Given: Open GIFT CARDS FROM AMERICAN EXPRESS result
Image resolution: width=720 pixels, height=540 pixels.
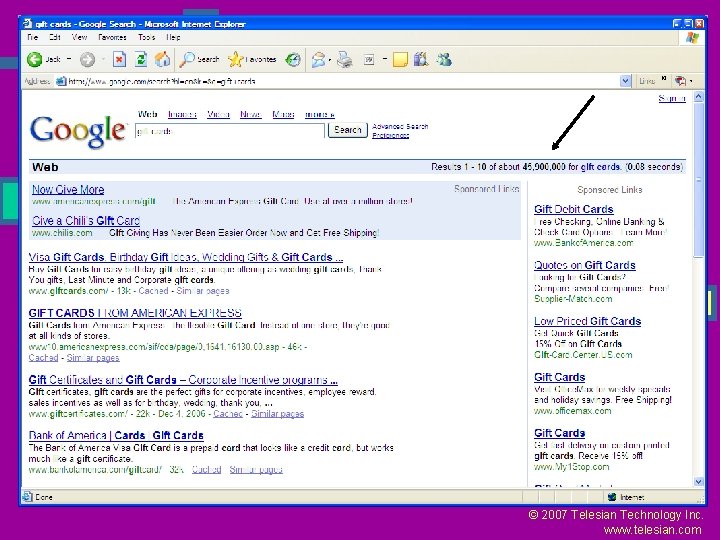Looking at the screenshot, I should (x=135, y=313).
